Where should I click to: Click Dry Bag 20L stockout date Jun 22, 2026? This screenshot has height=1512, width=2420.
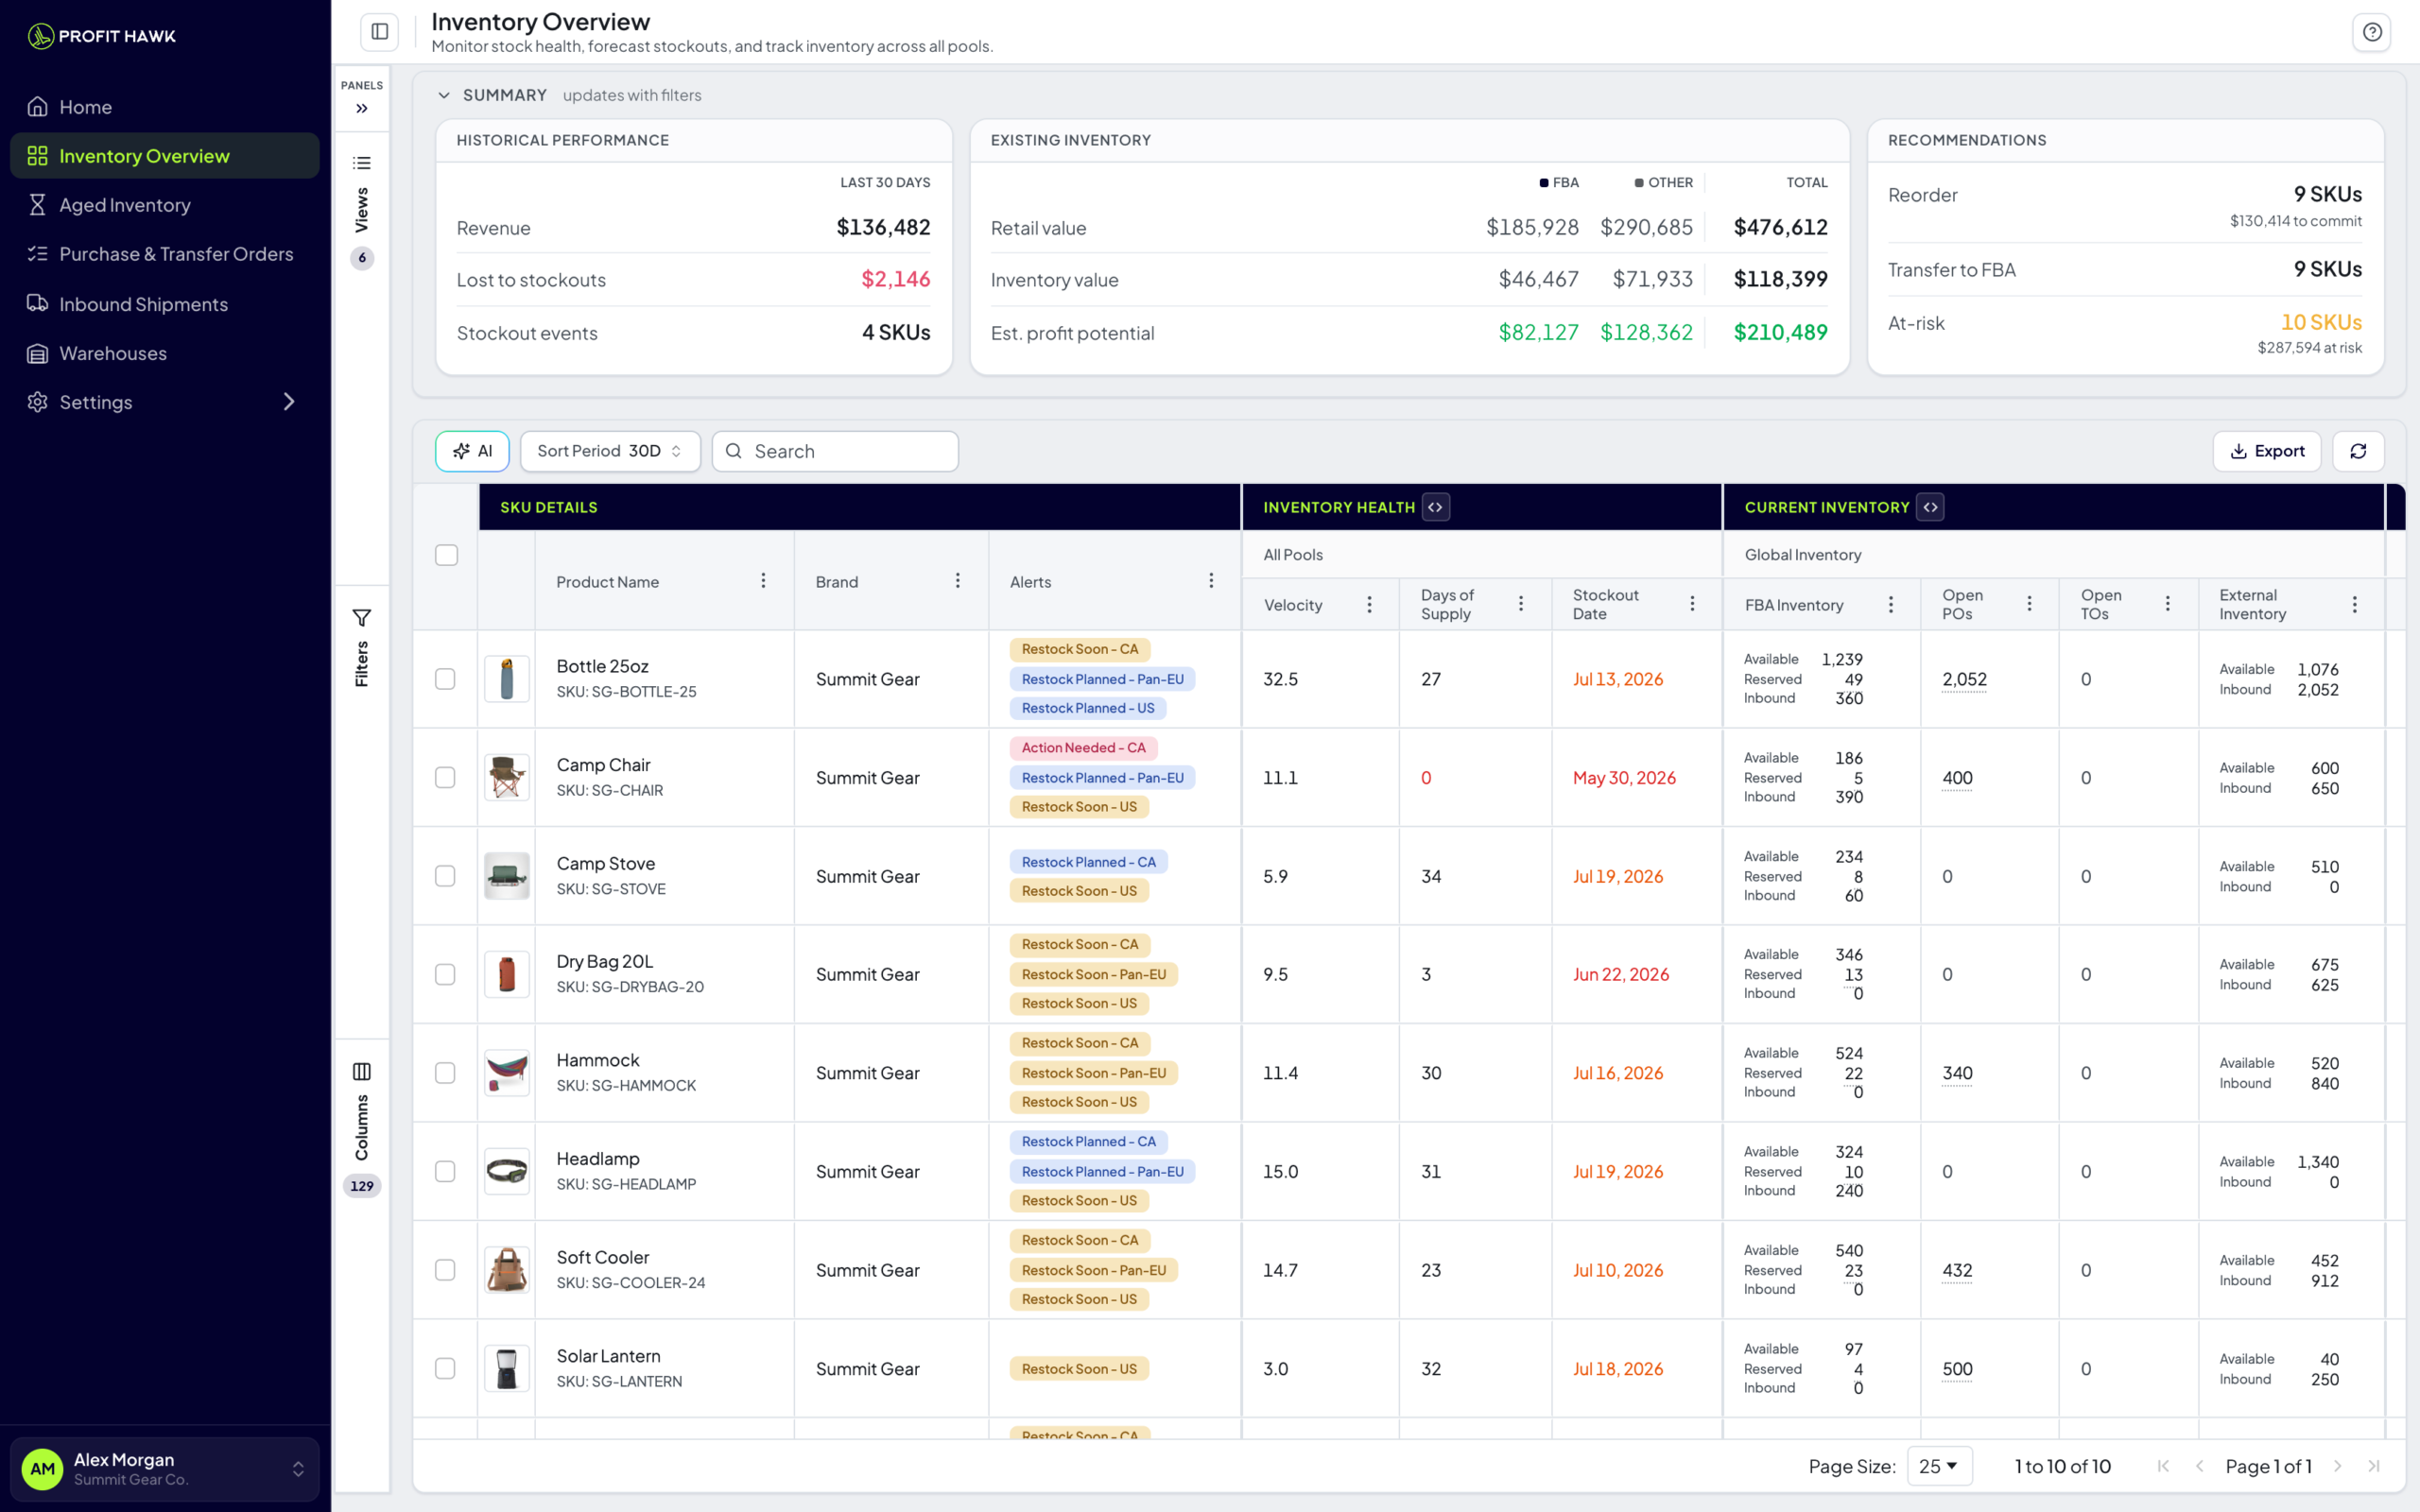click(x=1620, y=974)
